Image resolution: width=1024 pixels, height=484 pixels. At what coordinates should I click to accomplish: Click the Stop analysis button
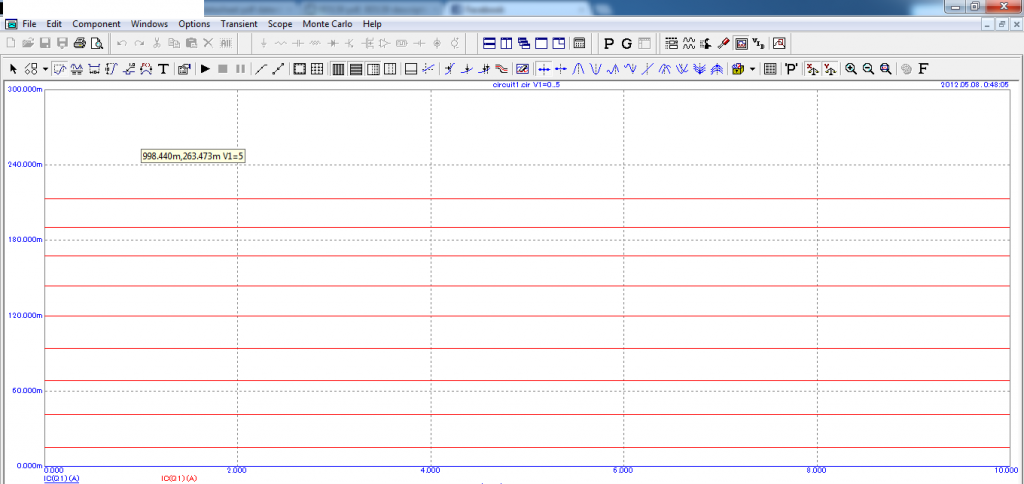[223, 69]
